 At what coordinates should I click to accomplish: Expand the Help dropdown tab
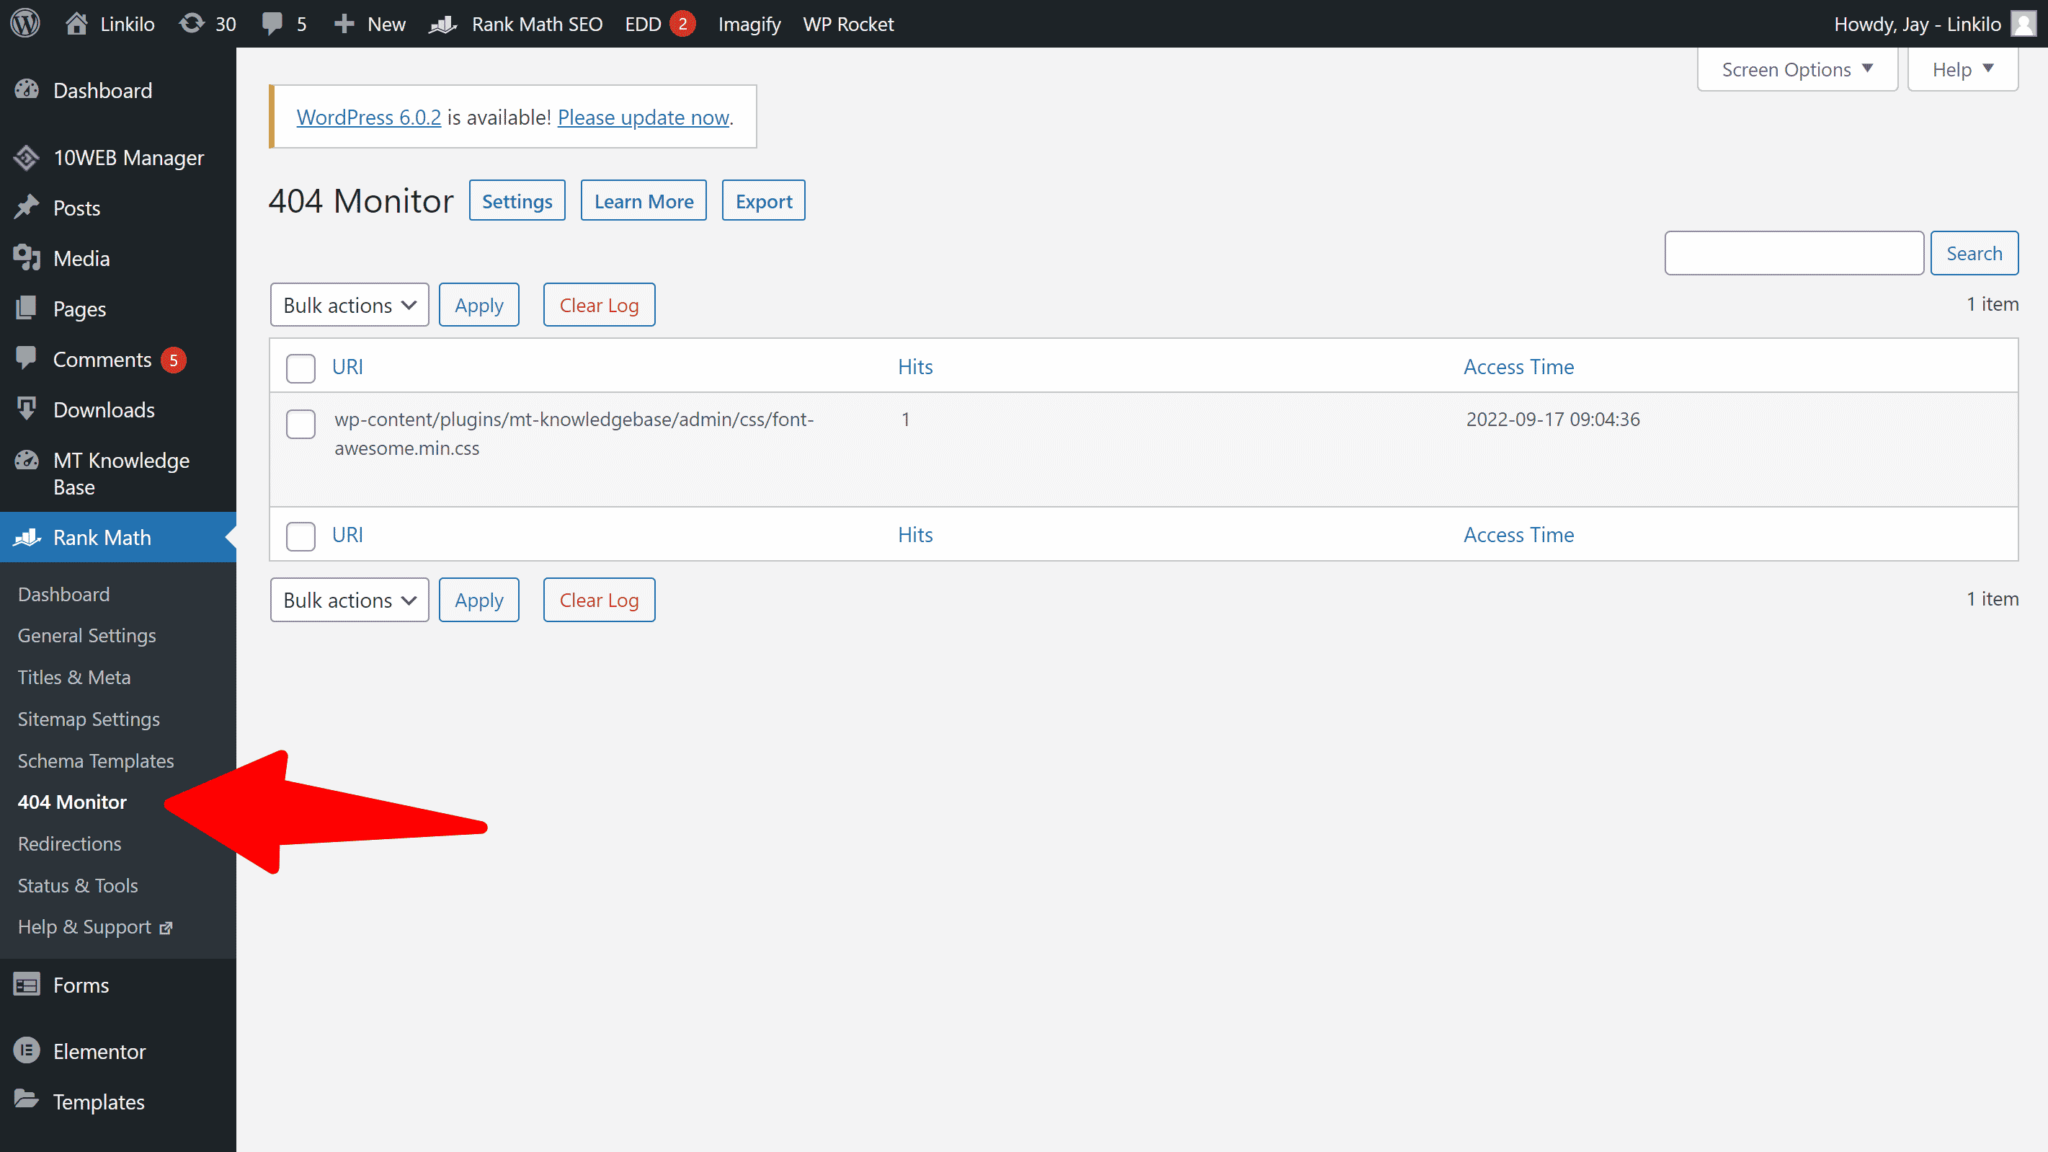pyautogui.click(x=1962, y=69)
